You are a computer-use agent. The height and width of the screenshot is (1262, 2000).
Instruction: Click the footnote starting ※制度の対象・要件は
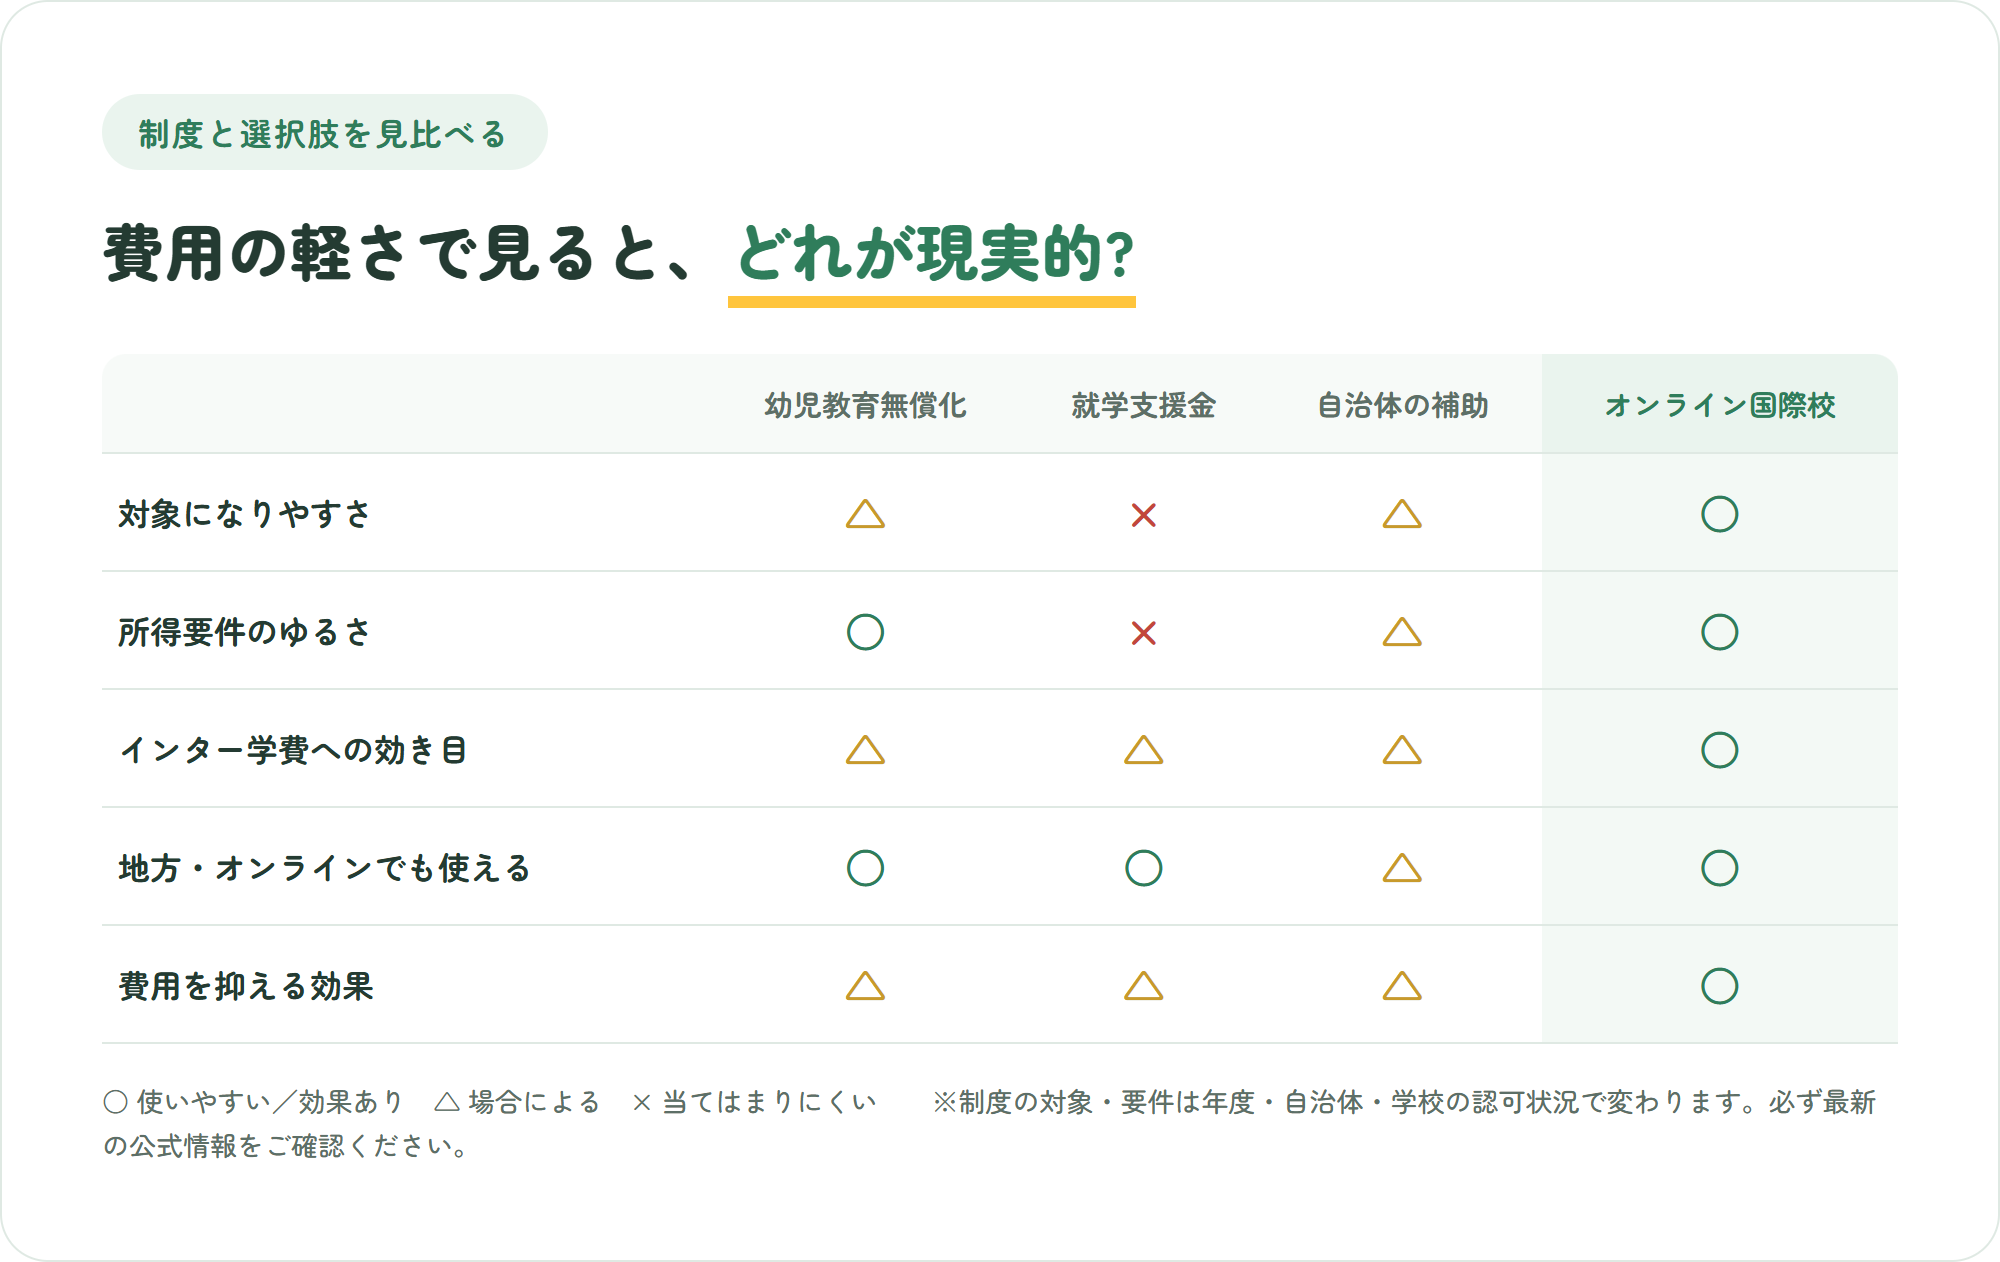[990, 1124]
